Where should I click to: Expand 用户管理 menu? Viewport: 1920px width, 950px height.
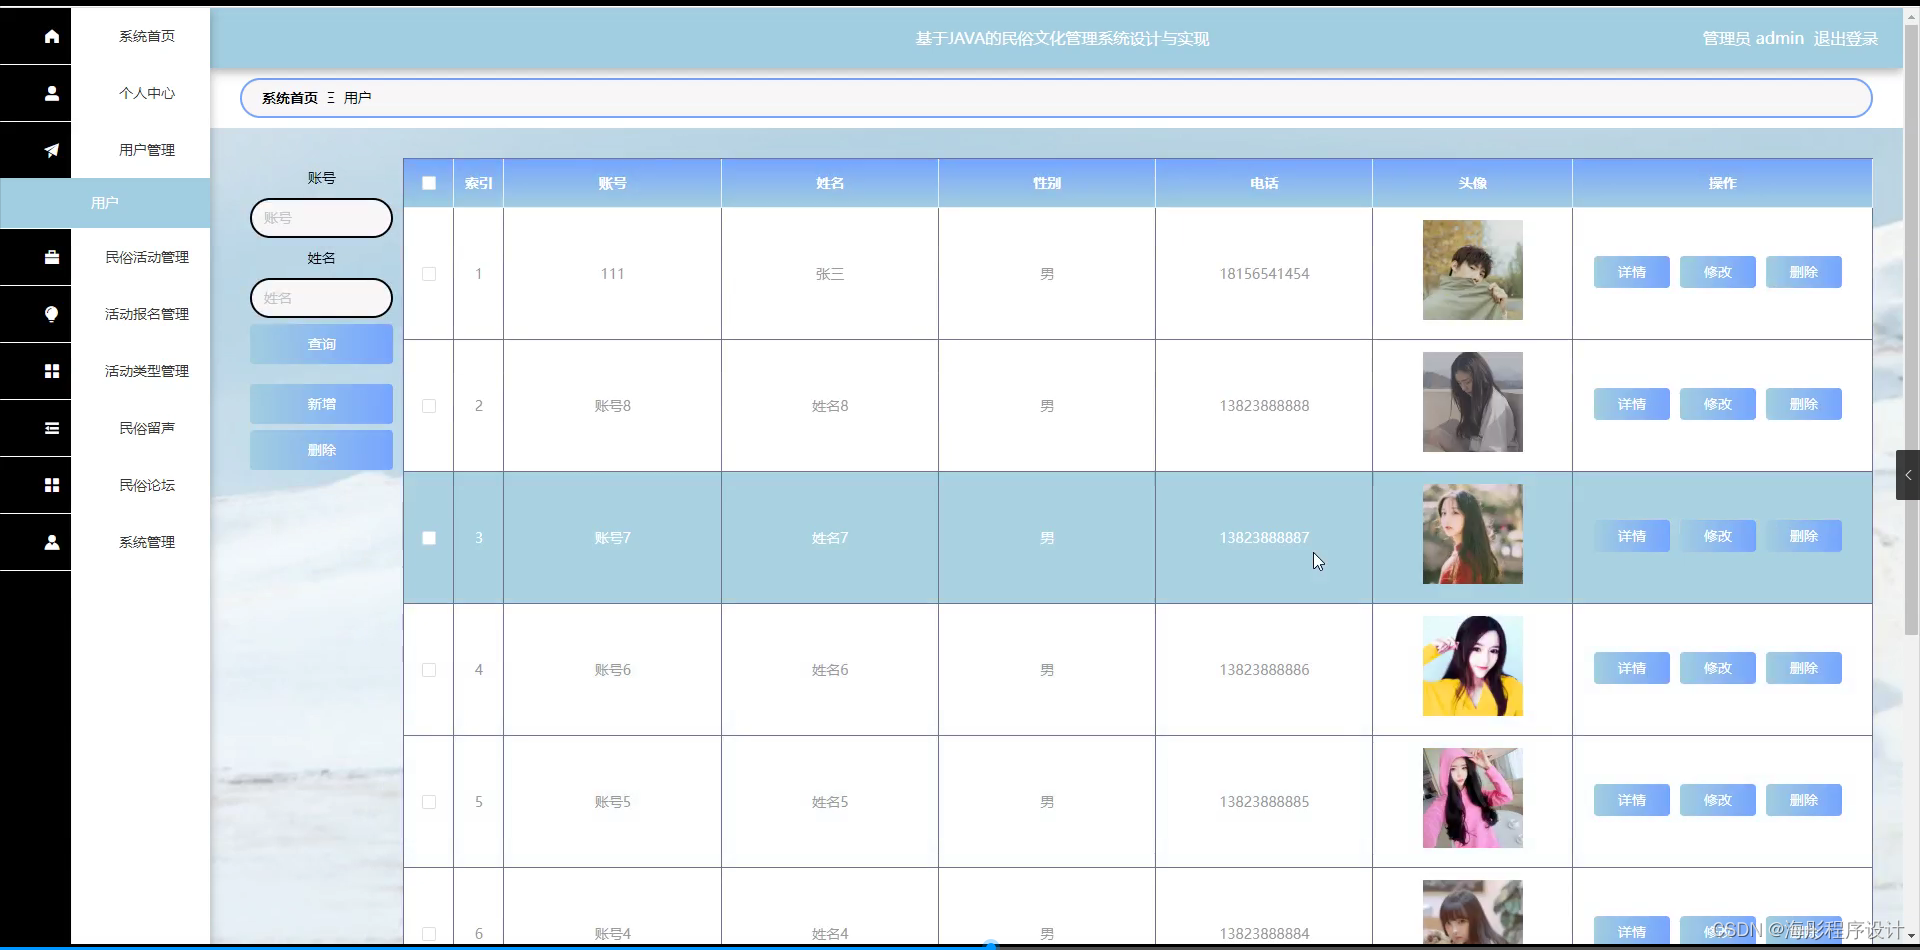pos(147,150)
